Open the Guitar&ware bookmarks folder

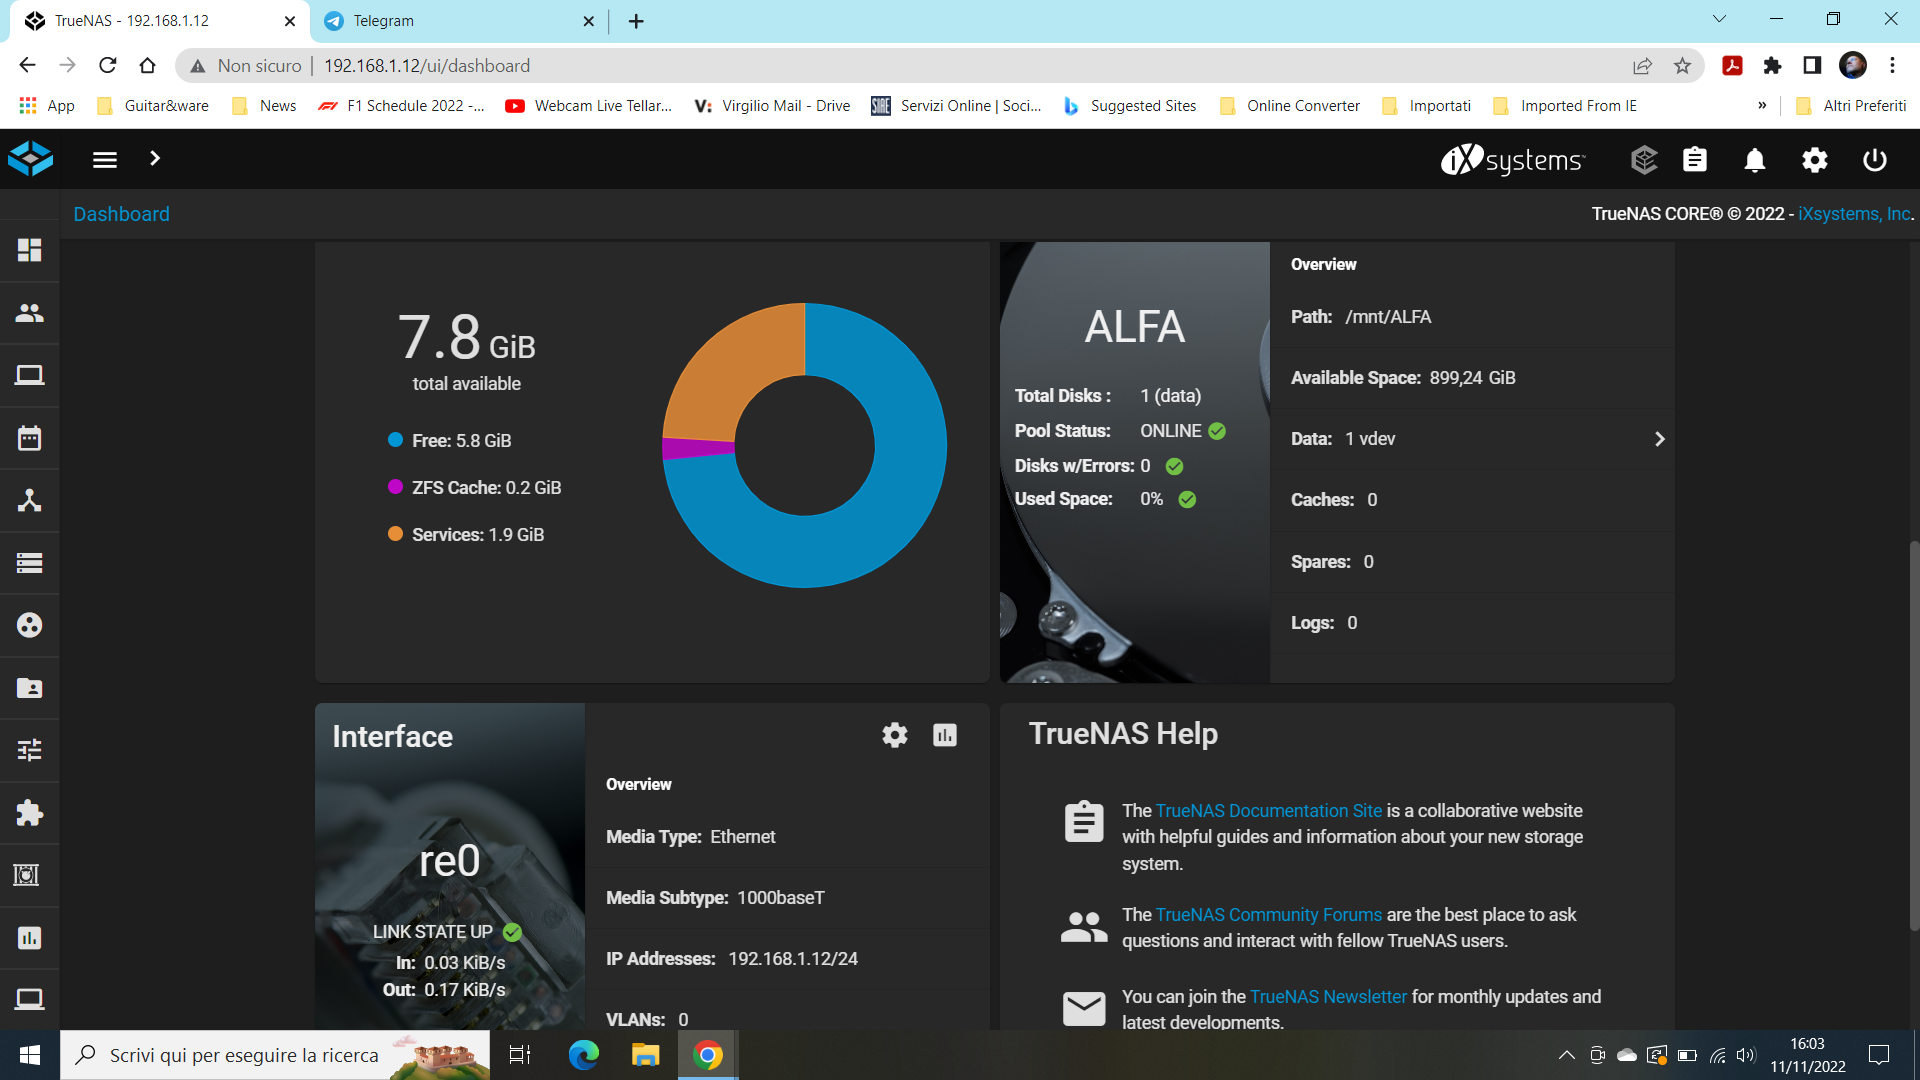[x=153, y=106]
